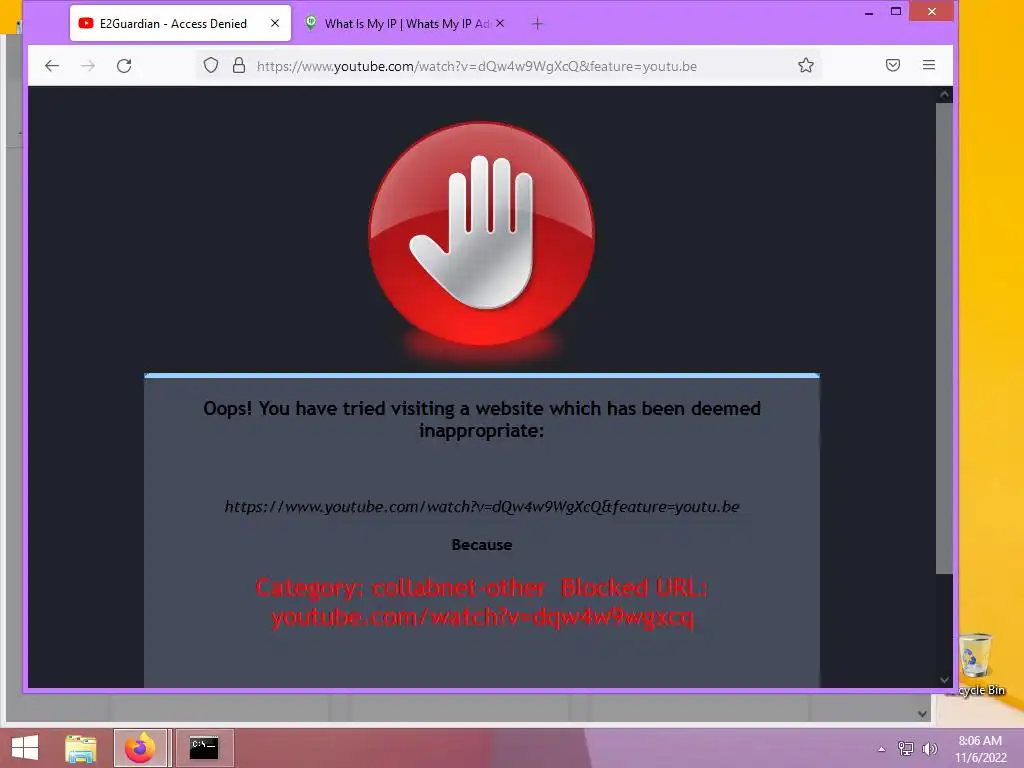The image size is (1024, 768).
Task: Select the Recycle Bin desktop icon
Action: [x=978, y=664]
